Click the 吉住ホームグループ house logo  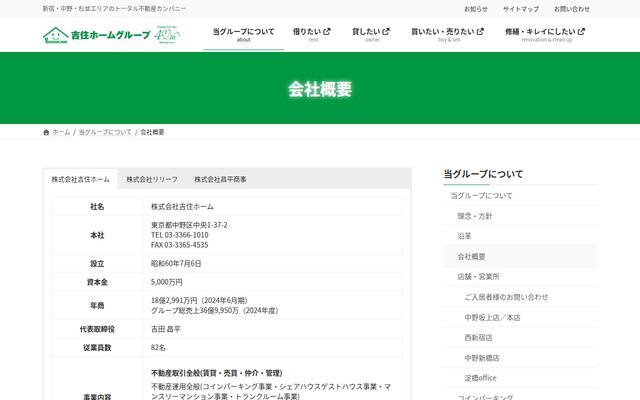click(x=97, y=35)
